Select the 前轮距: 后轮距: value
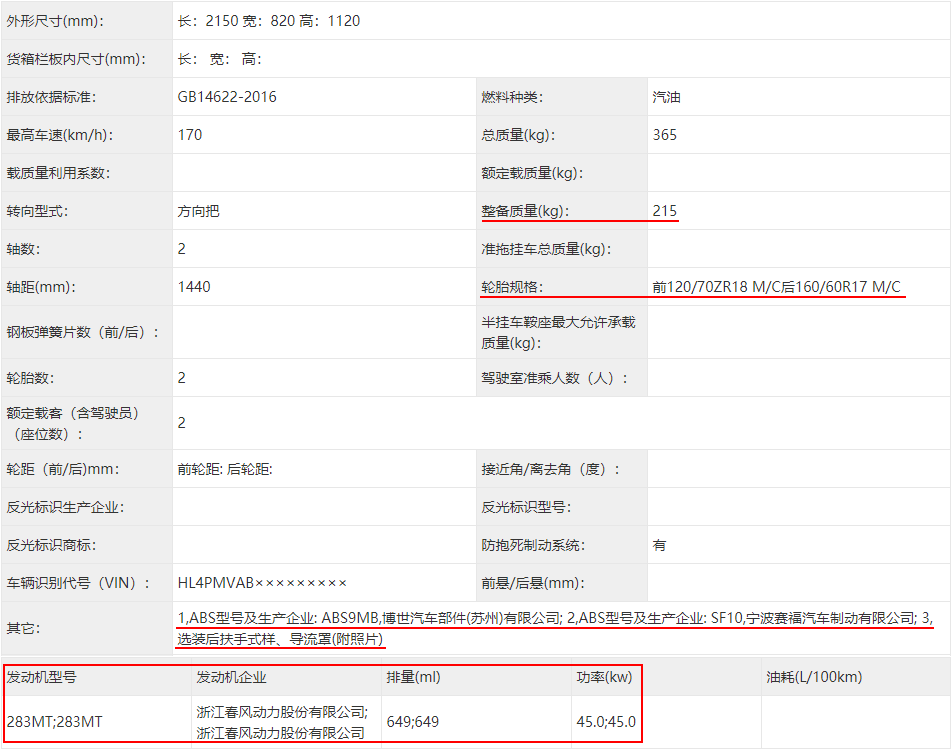This screenshot has width=952, height=750. point(225,469)
